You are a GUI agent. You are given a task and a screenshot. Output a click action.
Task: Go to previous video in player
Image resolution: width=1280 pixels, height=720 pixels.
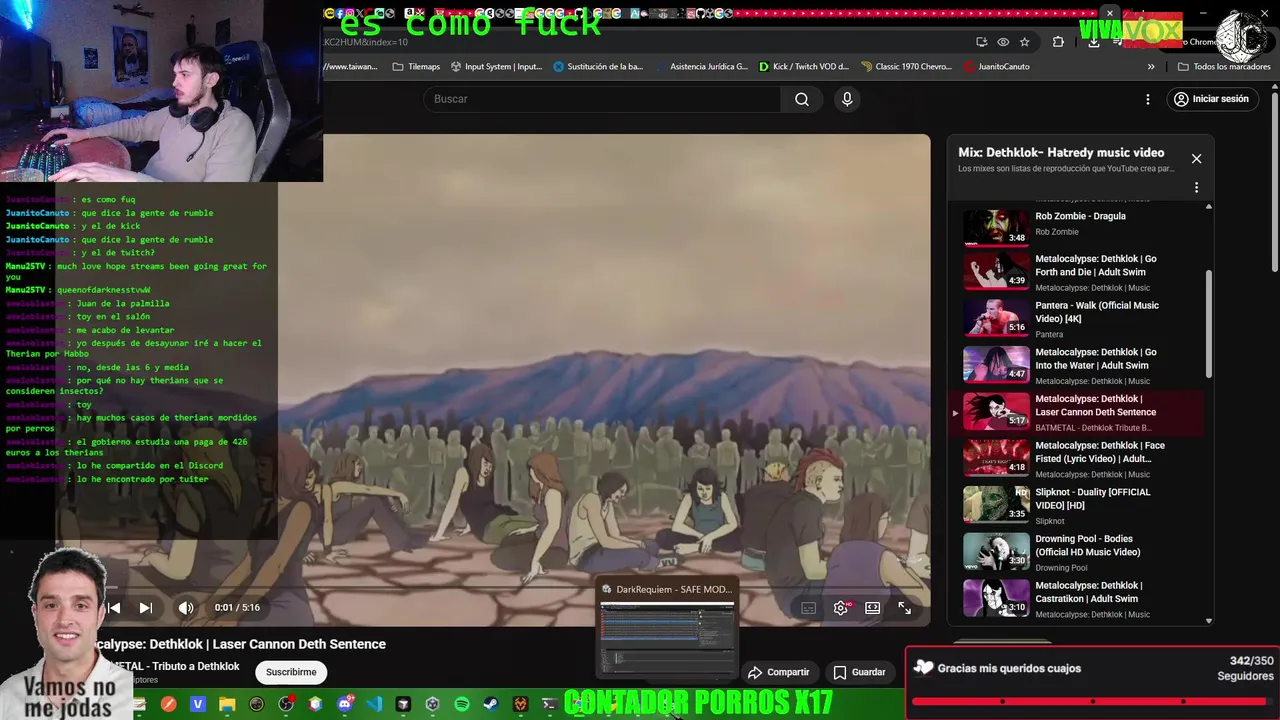coord(114,607)
